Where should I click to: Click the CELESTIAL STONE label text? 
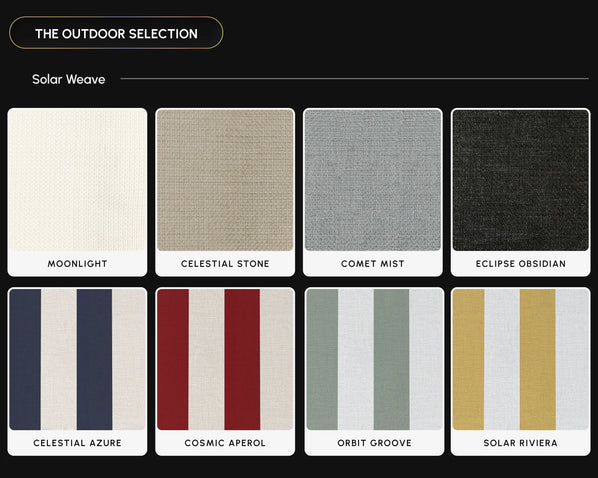(x=225, y=264)
